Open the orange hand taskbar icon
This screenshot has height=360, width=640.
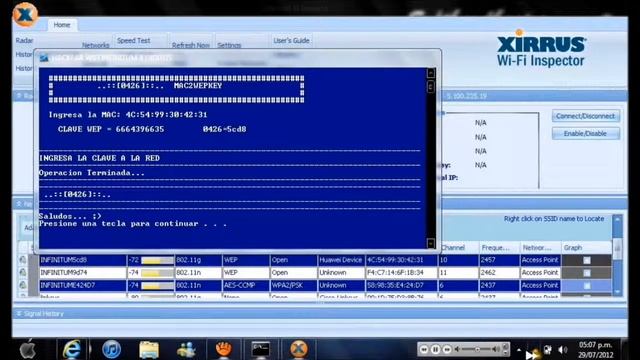[224, 349]
